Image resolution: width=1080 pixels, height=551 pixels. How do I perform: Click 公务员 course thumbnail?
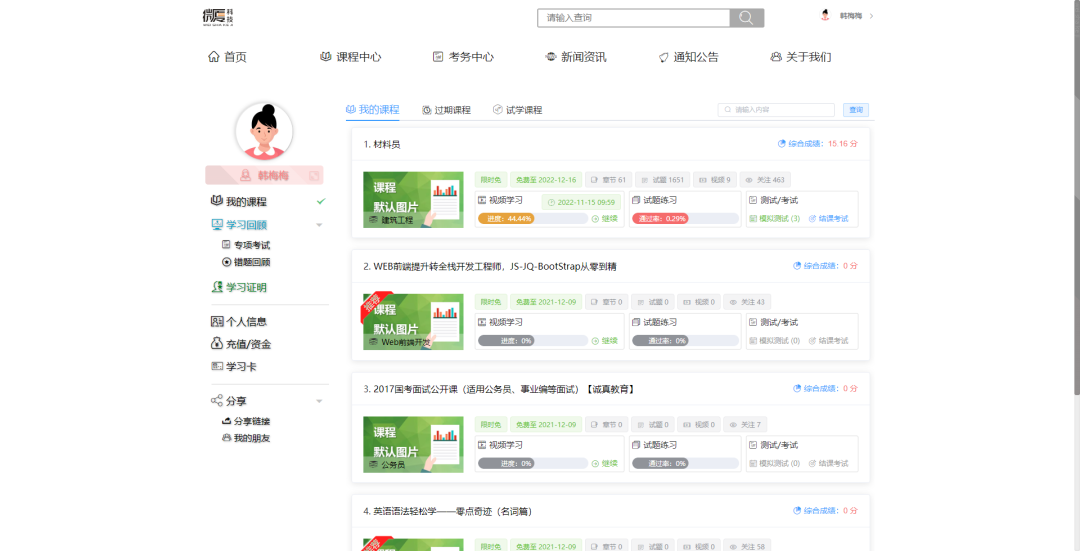pos(413,444)
